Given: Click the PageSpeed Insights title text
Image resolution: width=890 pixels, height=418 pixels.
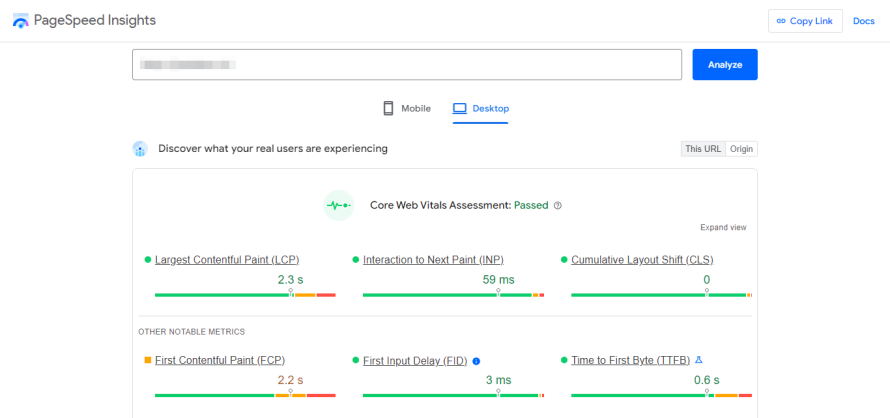Looking at the screenshot, I should 95,20.
